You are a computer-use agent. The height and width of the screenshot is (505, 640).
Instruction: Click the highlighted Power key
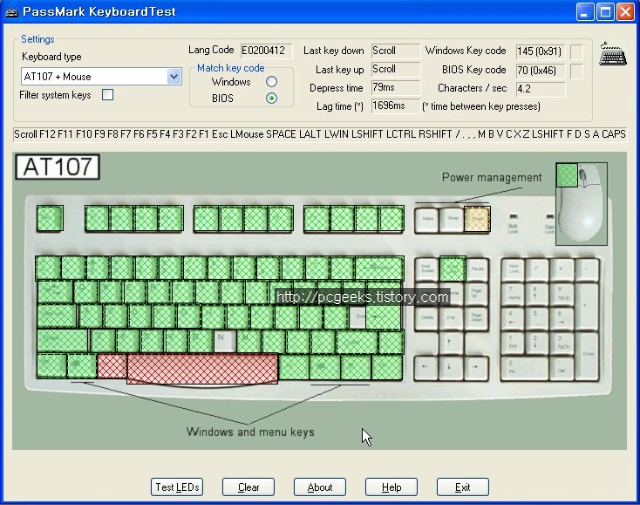(477, 219)
